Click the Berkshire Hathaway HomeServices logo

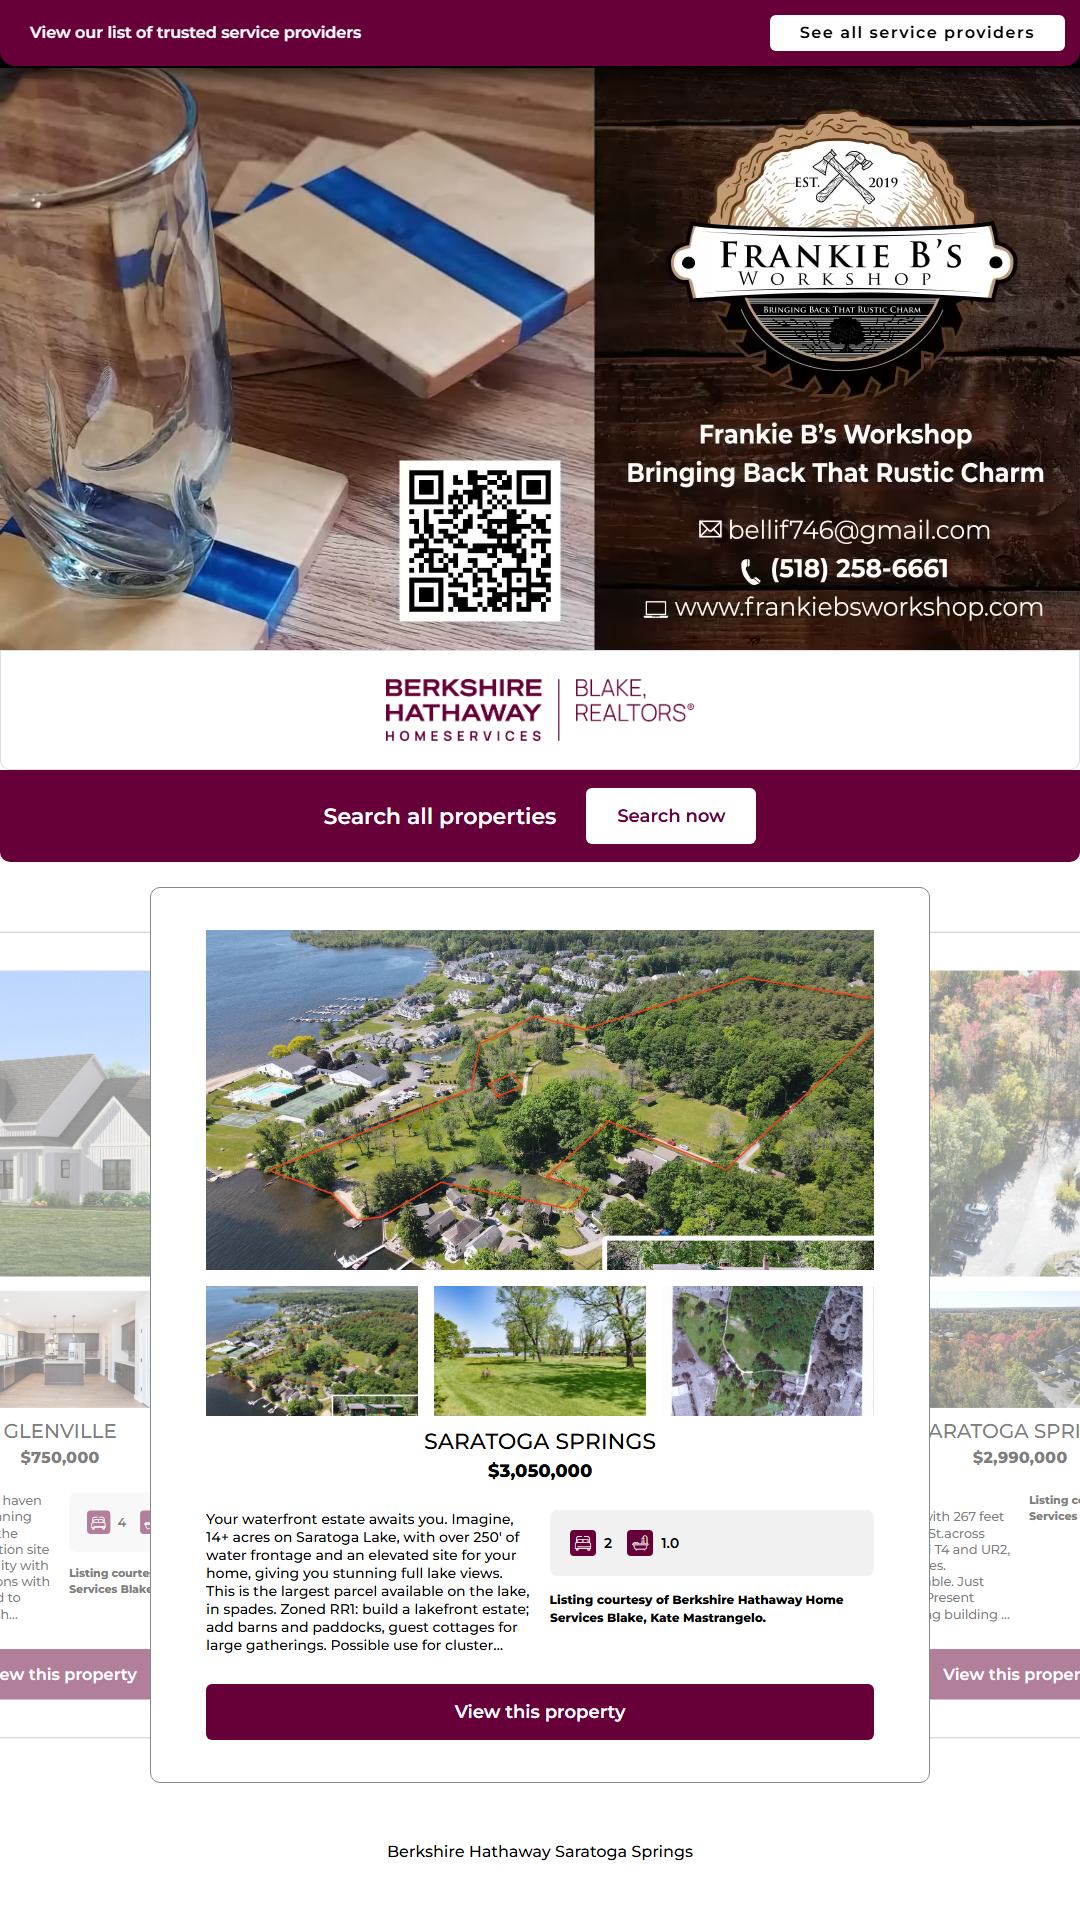[539, 709]
